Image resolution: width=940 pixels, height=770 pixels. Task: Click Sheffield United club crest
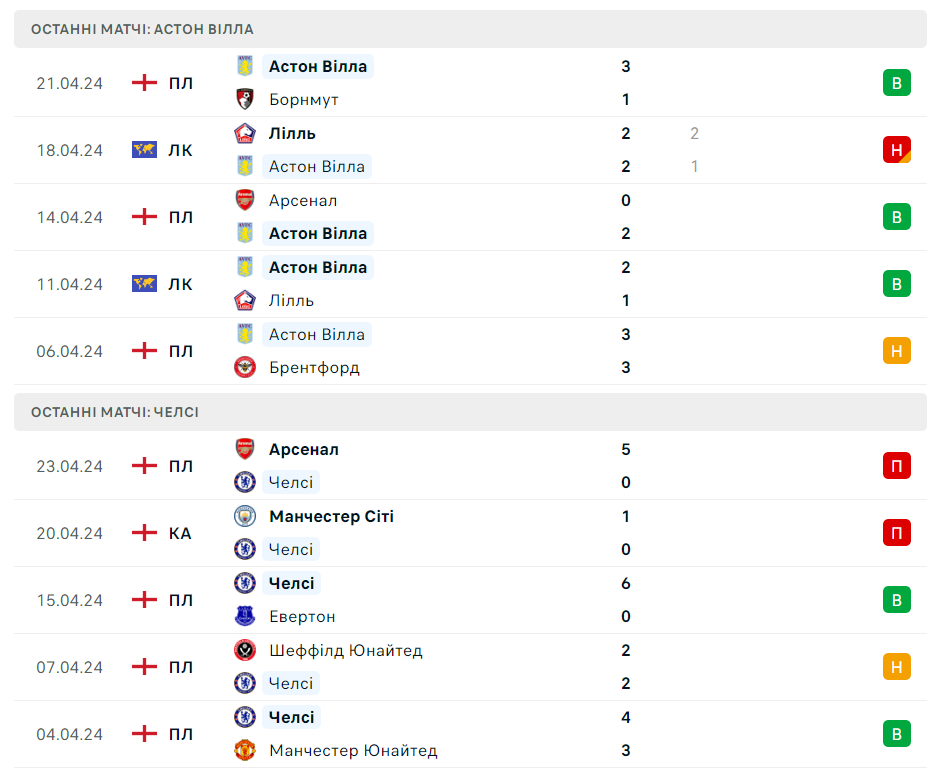coord(245,650)
